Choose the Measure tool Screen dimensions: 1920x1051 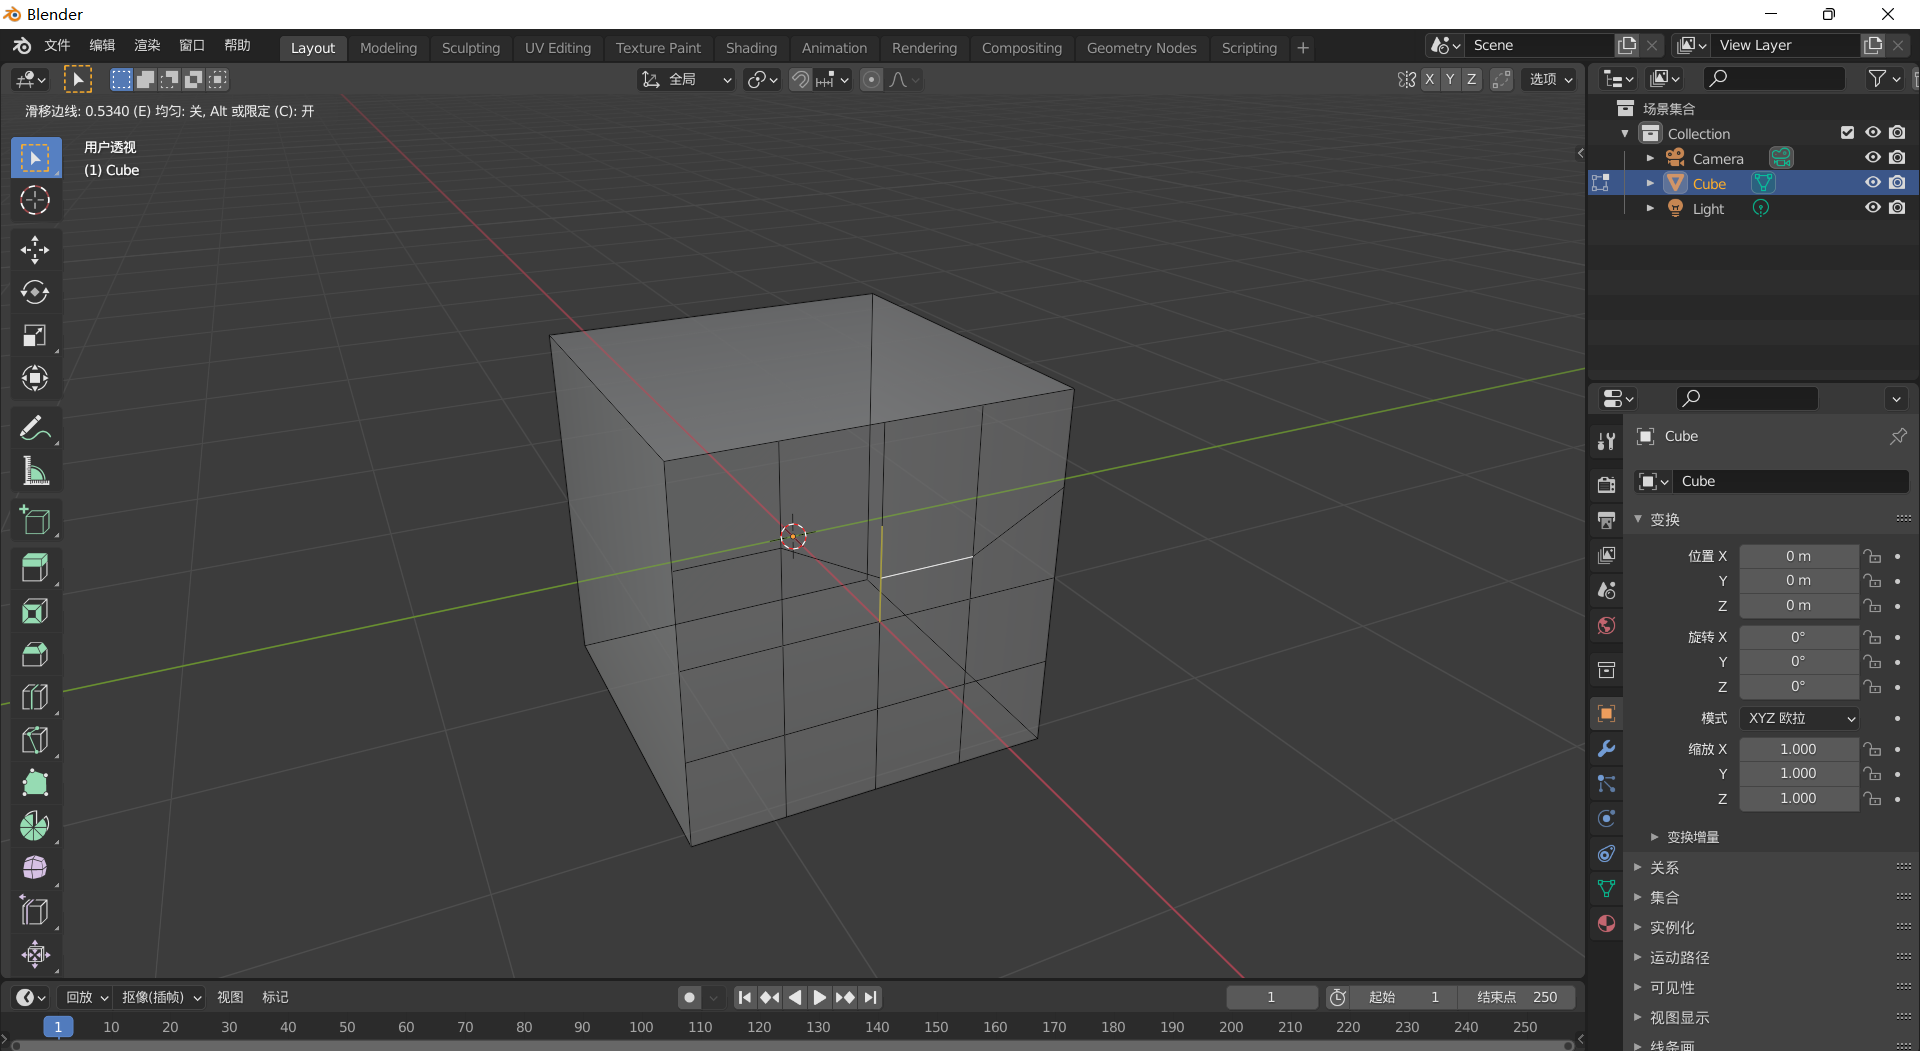click(x=35, y=471)
